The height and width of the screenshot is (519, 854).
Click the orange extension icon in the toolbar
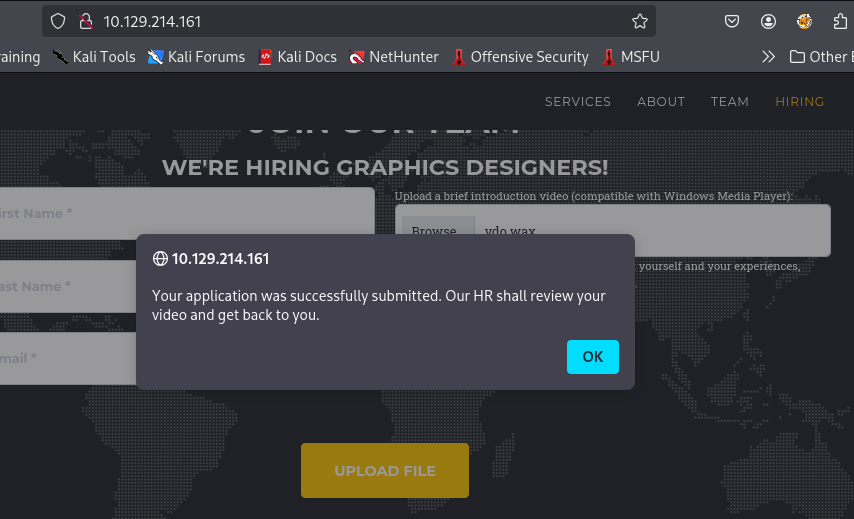tap(804, 21)
